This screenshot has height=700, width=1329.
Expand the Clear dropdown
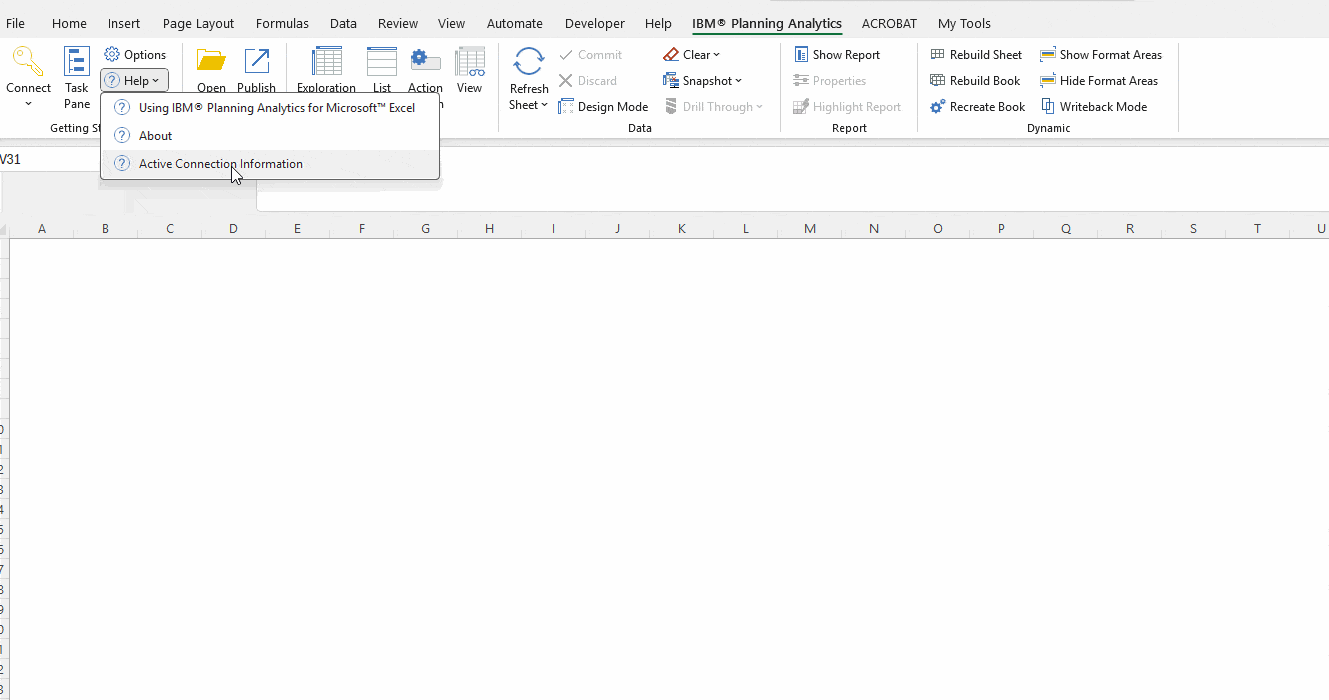691,55
